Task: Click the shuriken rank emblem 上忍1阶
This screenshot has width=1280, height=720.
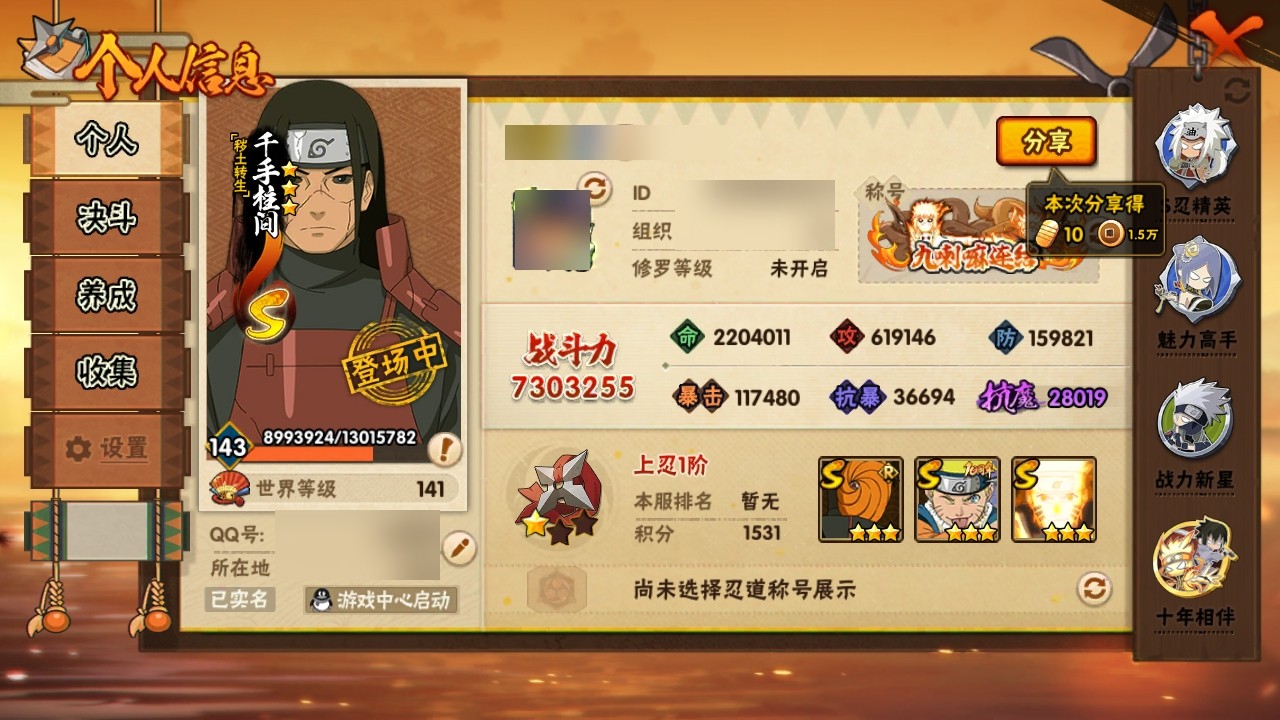Action: 558,496
